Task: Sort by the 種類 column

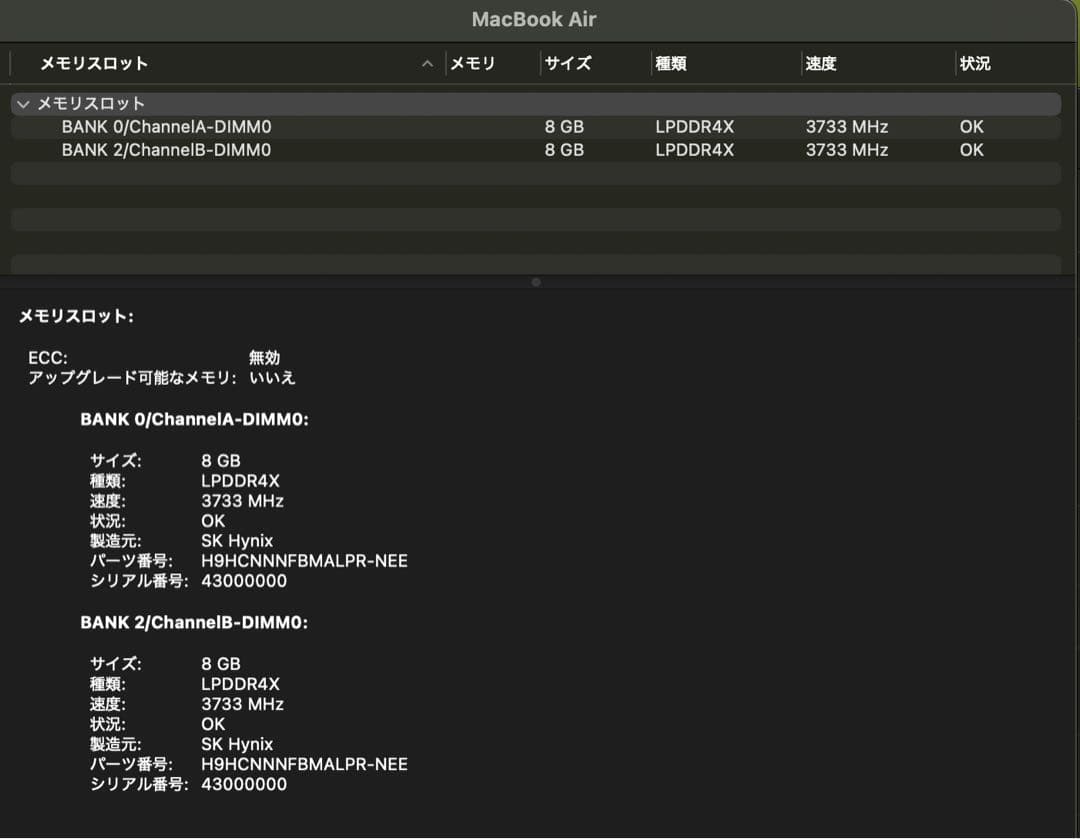Action: [672, 63]
